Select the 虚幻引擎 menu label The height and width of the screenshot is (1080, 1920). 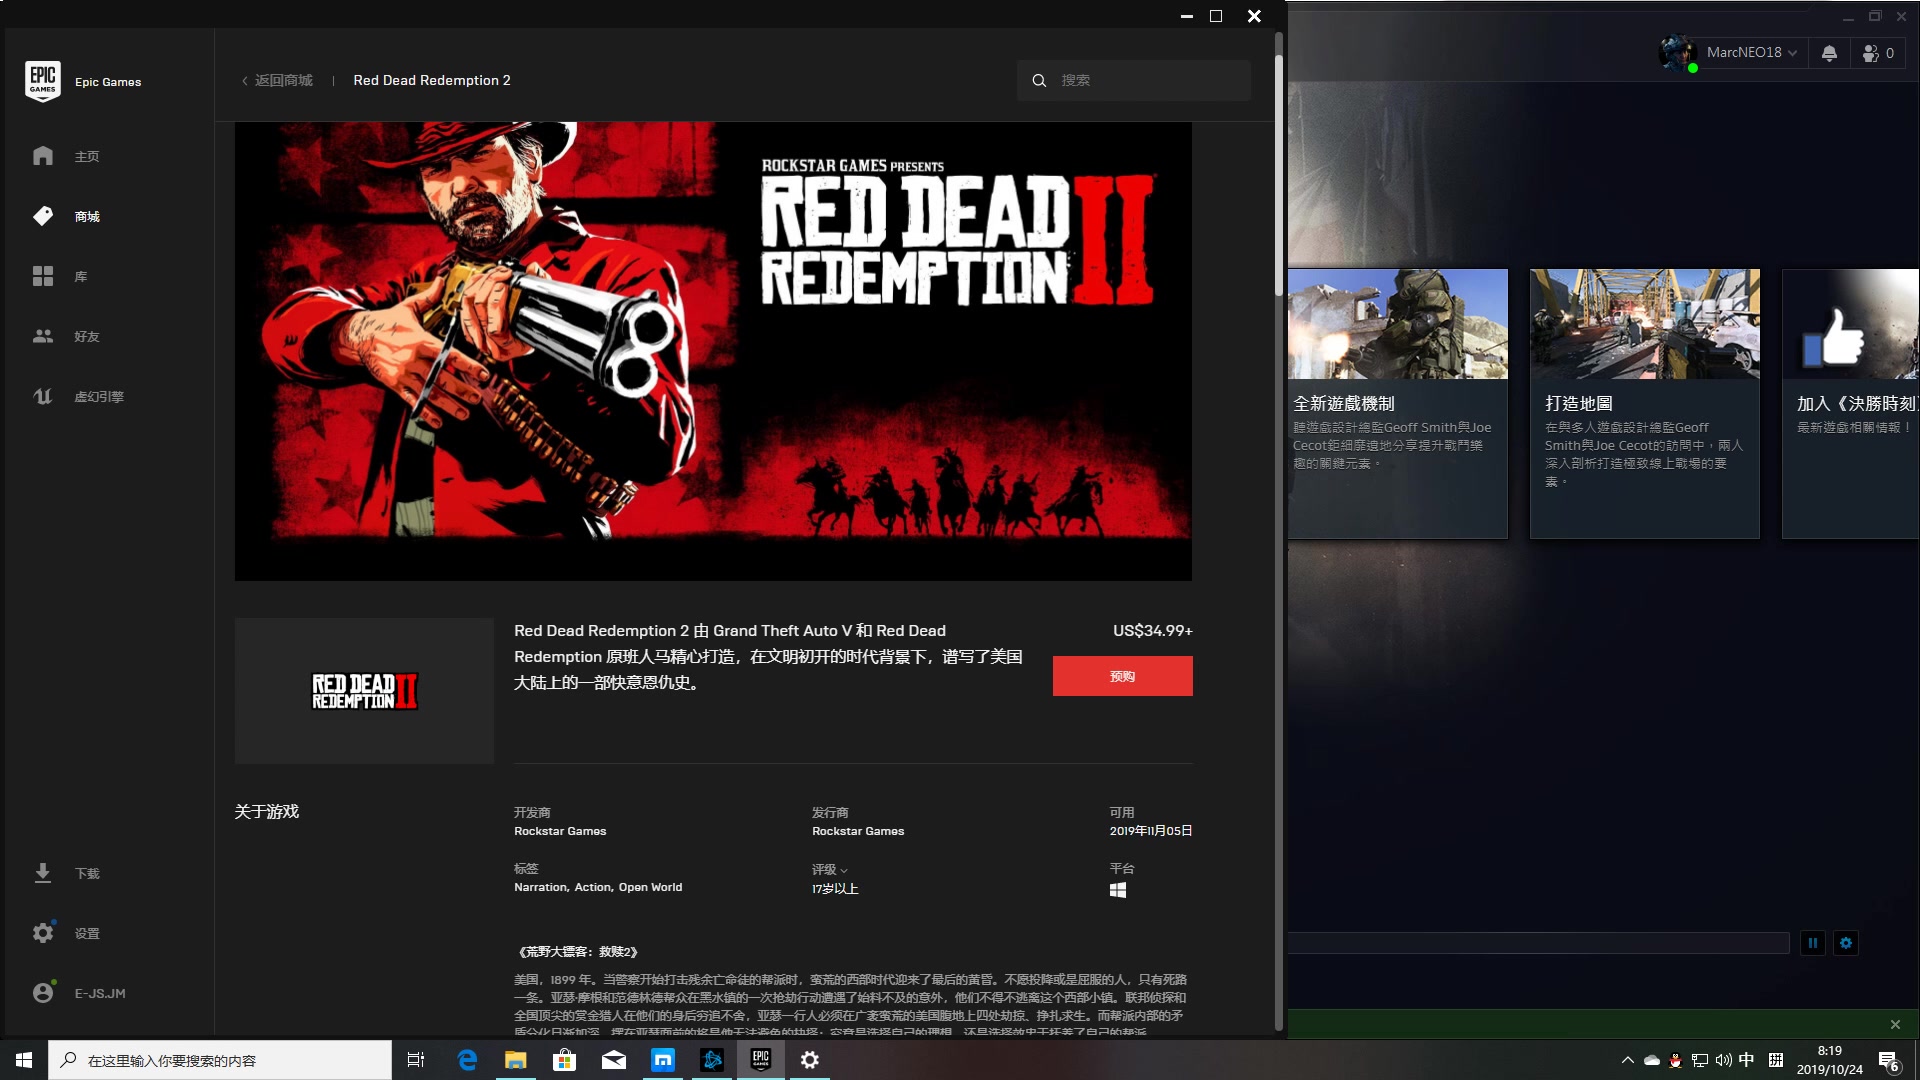[x=99, y=397]
